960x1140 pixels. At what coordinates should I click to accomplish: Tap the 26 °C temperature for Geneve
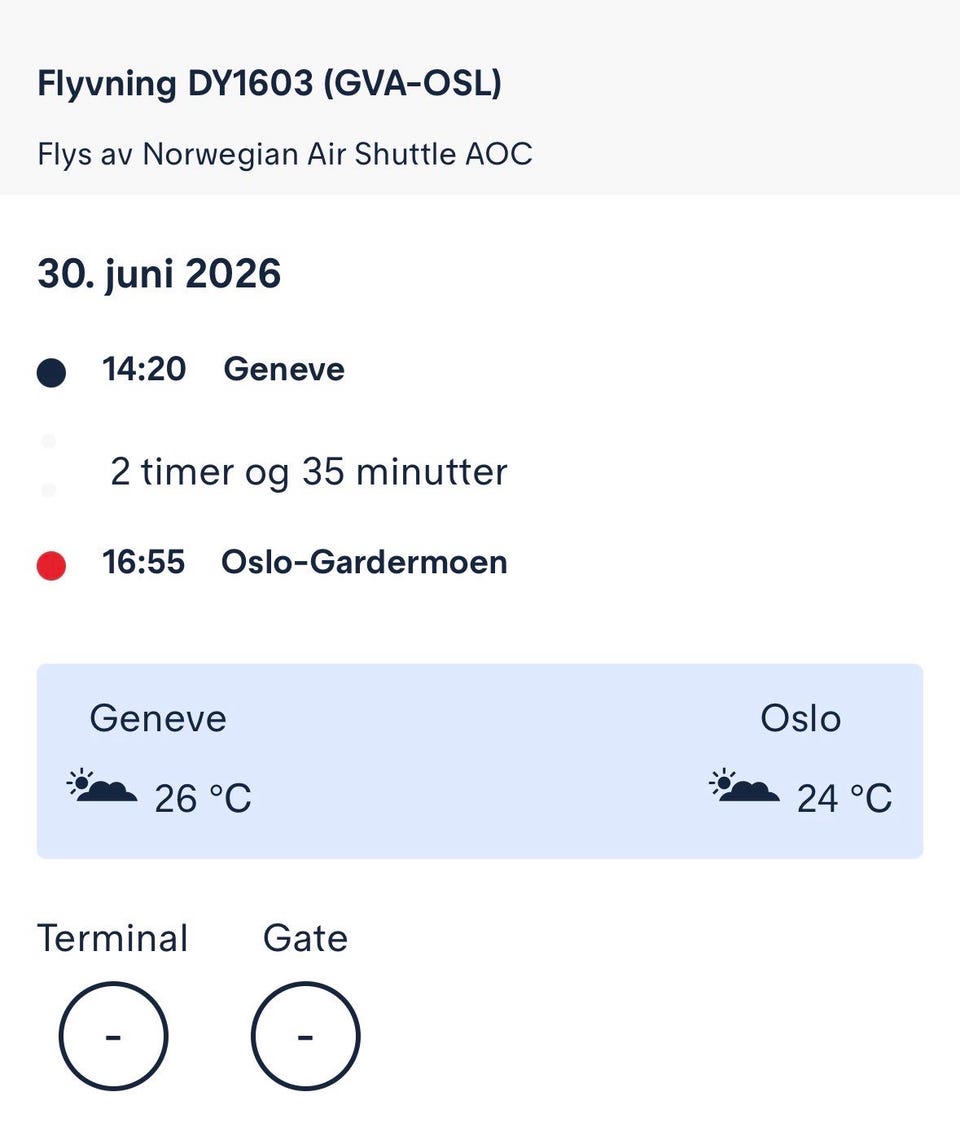(203, 799)
